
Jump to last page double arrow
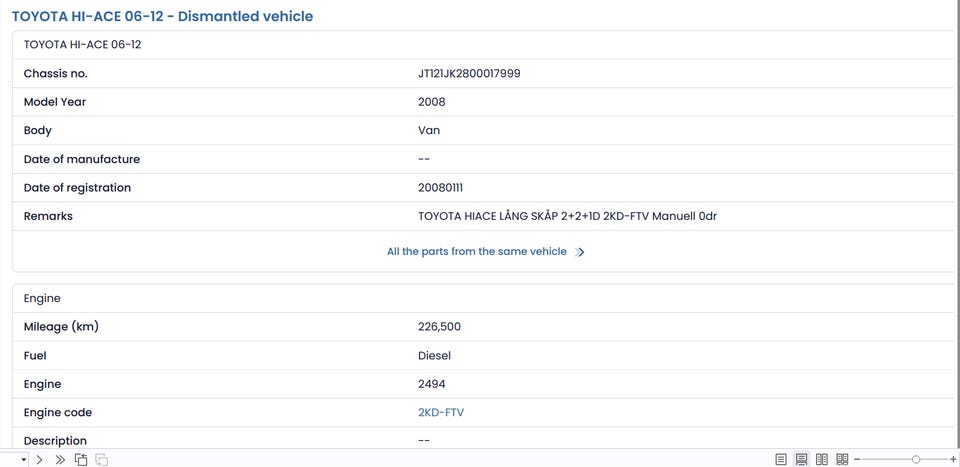point(60,460)
